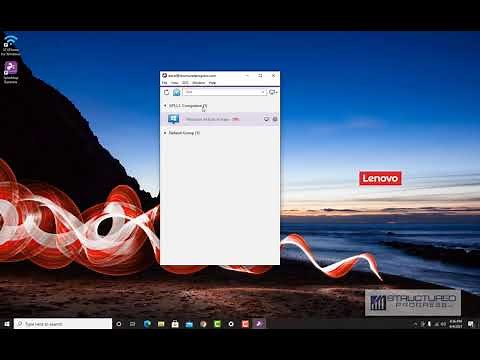Open the View menu
This screenshot has height=360, width=480.
click(175, 83)
